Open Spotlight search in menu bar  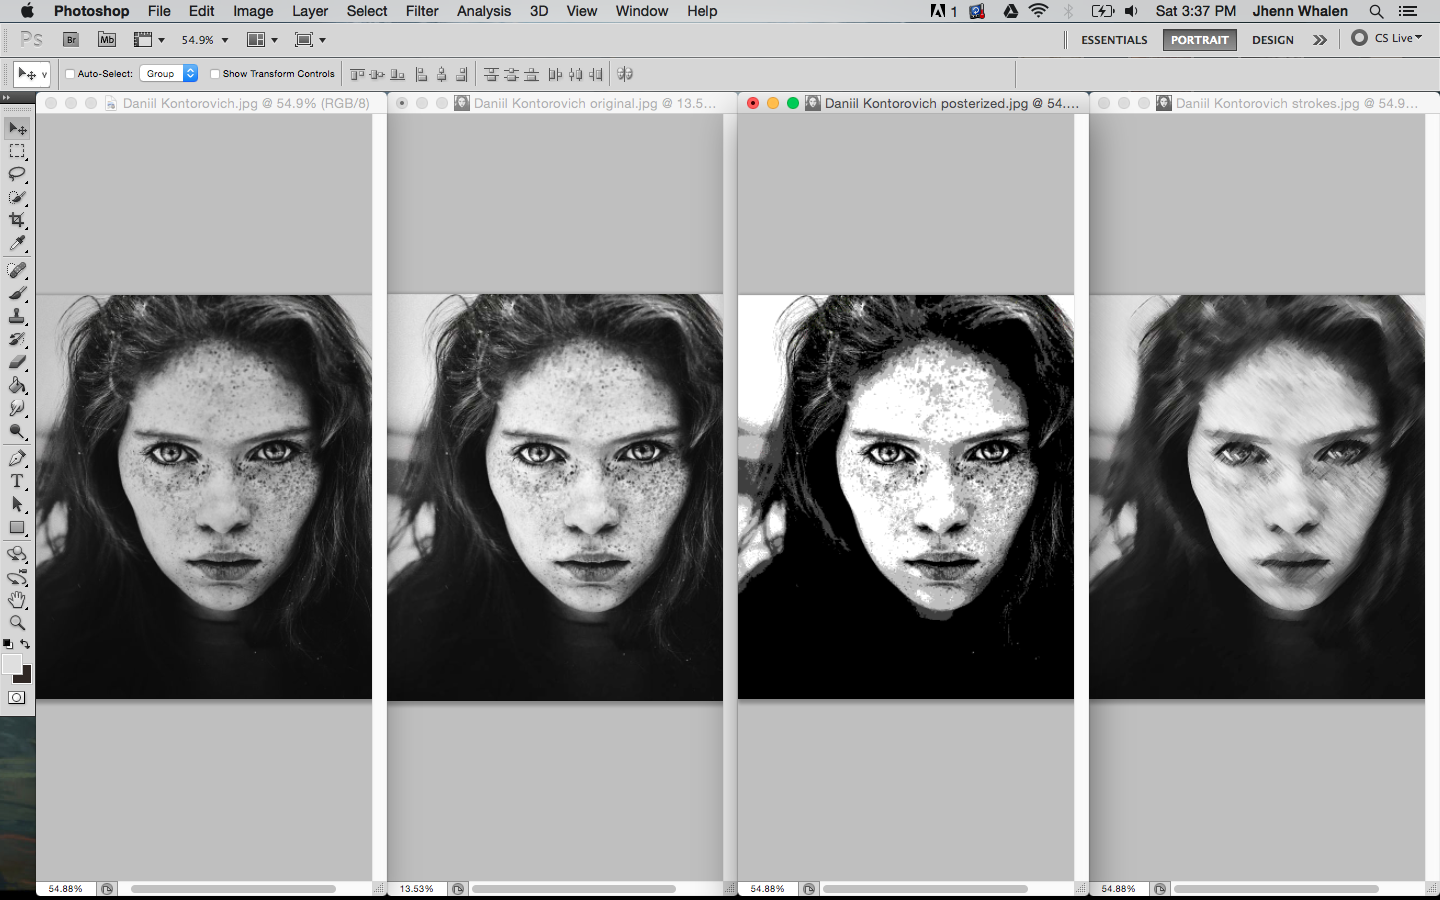pos(1376,11)
